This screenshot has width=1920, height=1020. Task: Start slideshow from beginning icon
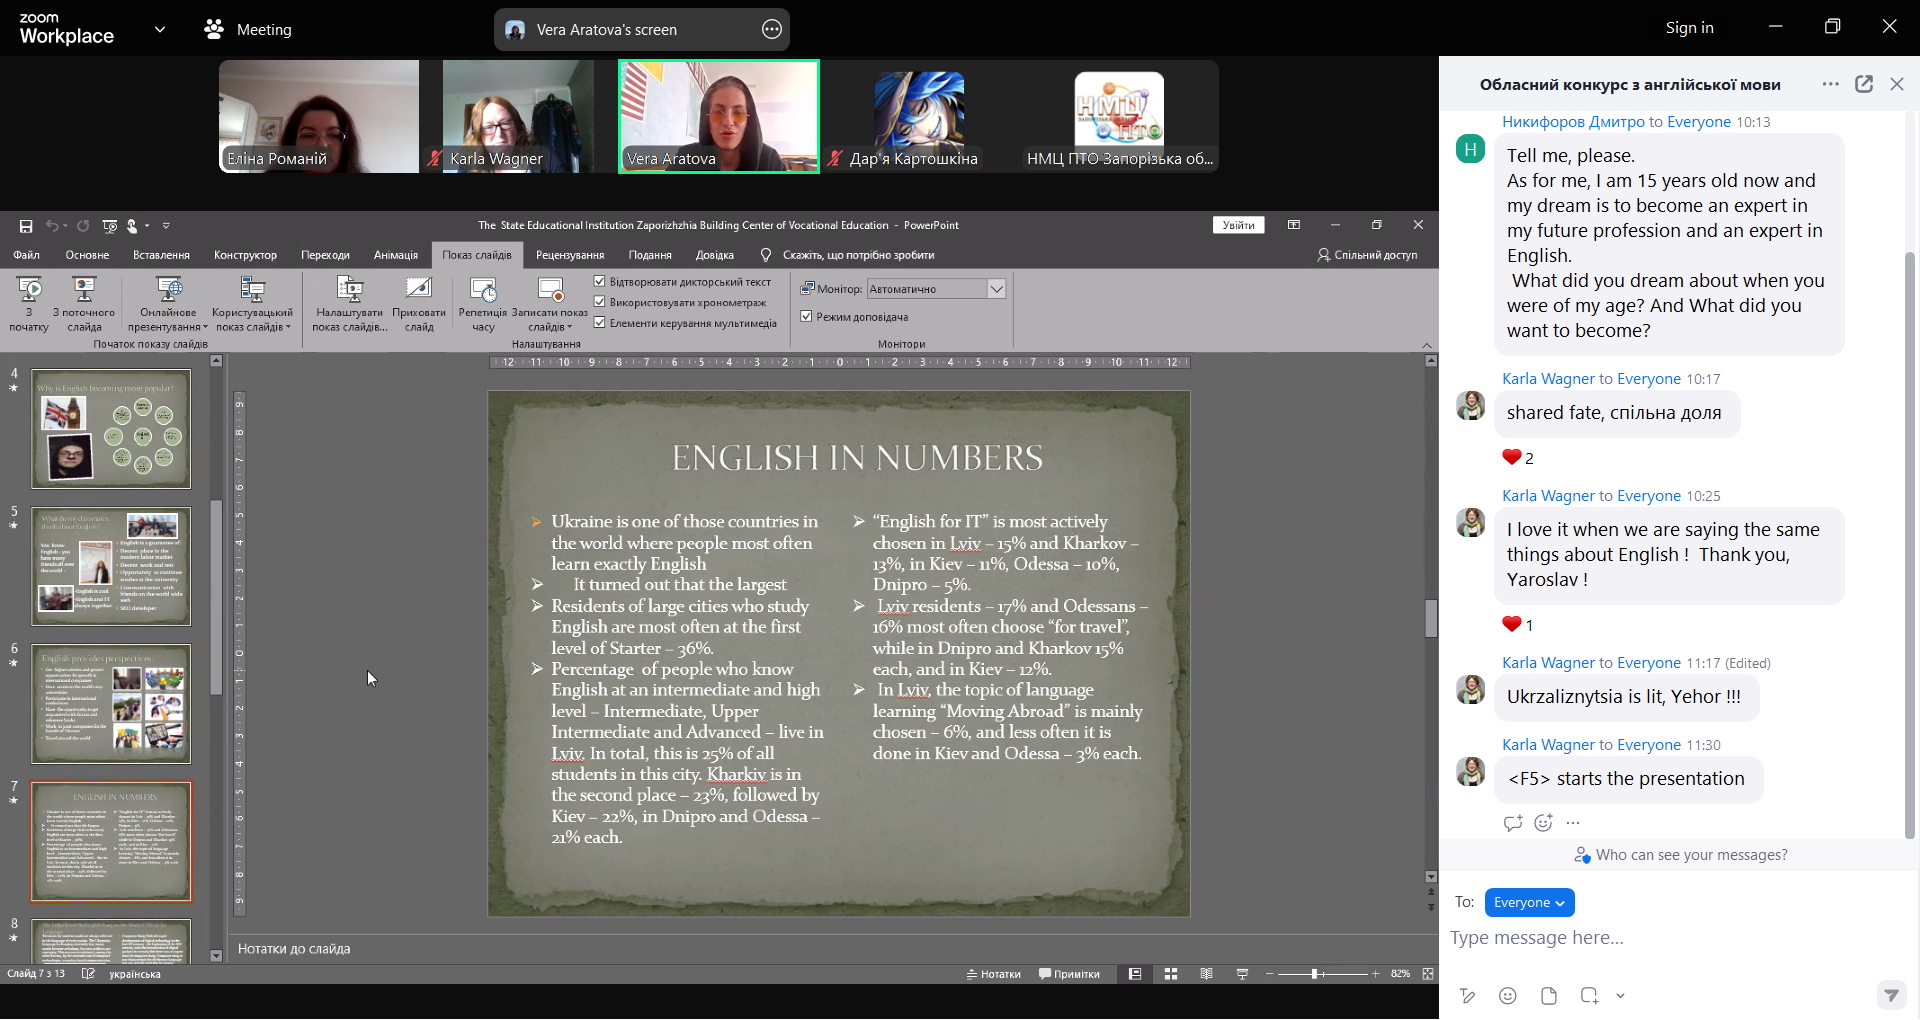coord(29,291)
